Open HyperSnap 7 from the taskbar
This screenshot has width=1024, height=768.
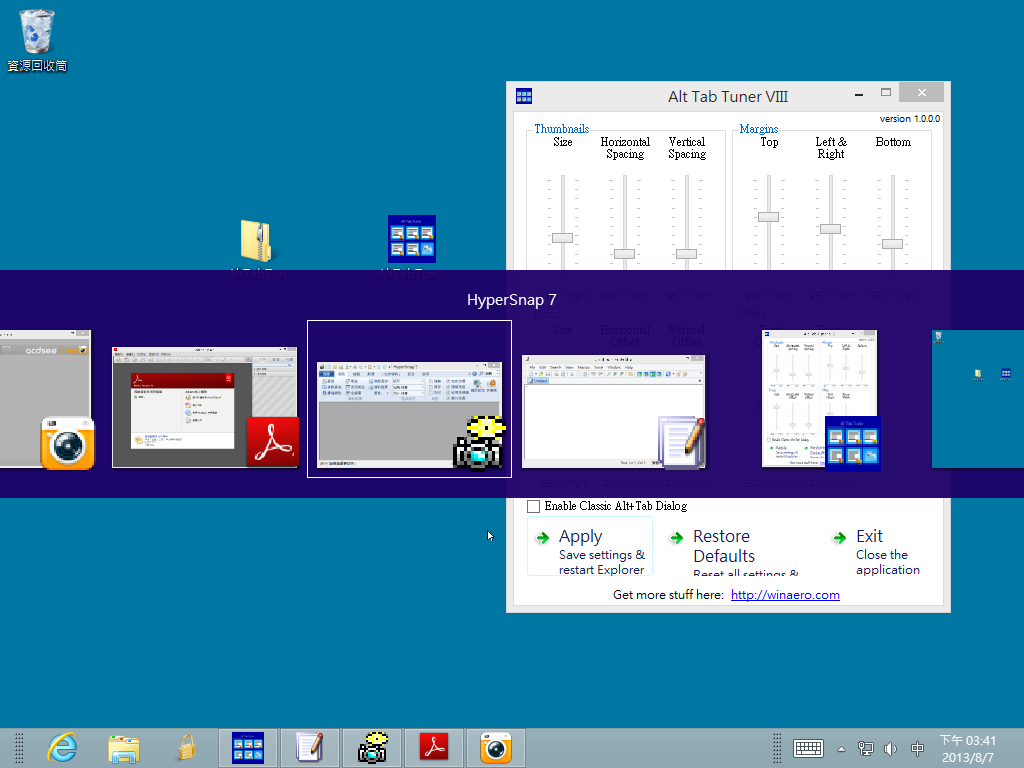(x=372, y=747)
